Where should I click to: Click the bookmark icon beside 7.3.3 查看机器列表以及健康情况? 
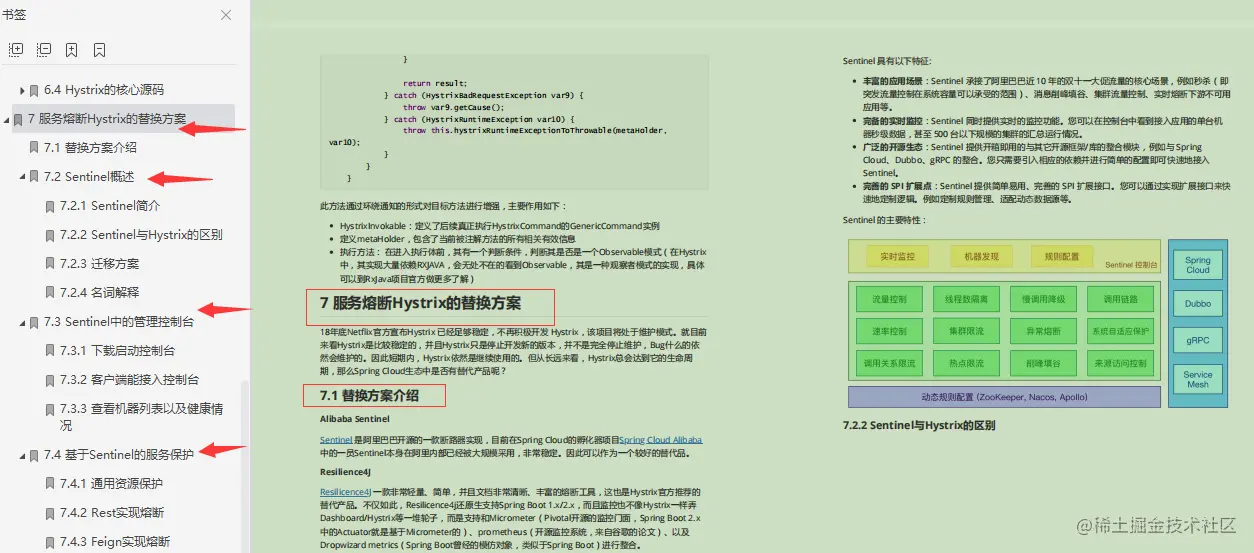tap(50, 409)
